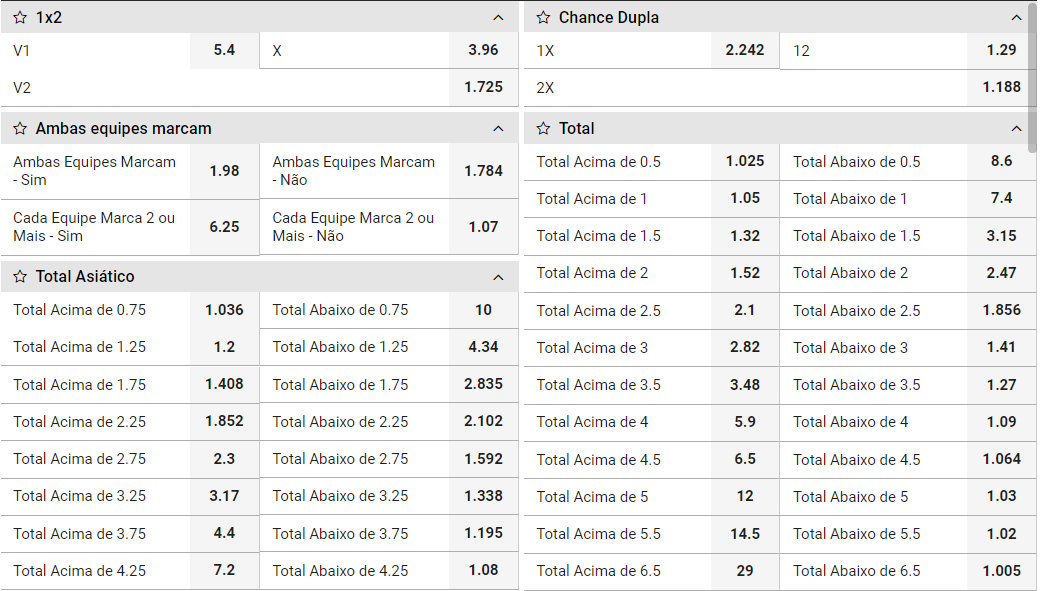
Task: Pick the draw X at 3.96
Action: click(483, 50)
